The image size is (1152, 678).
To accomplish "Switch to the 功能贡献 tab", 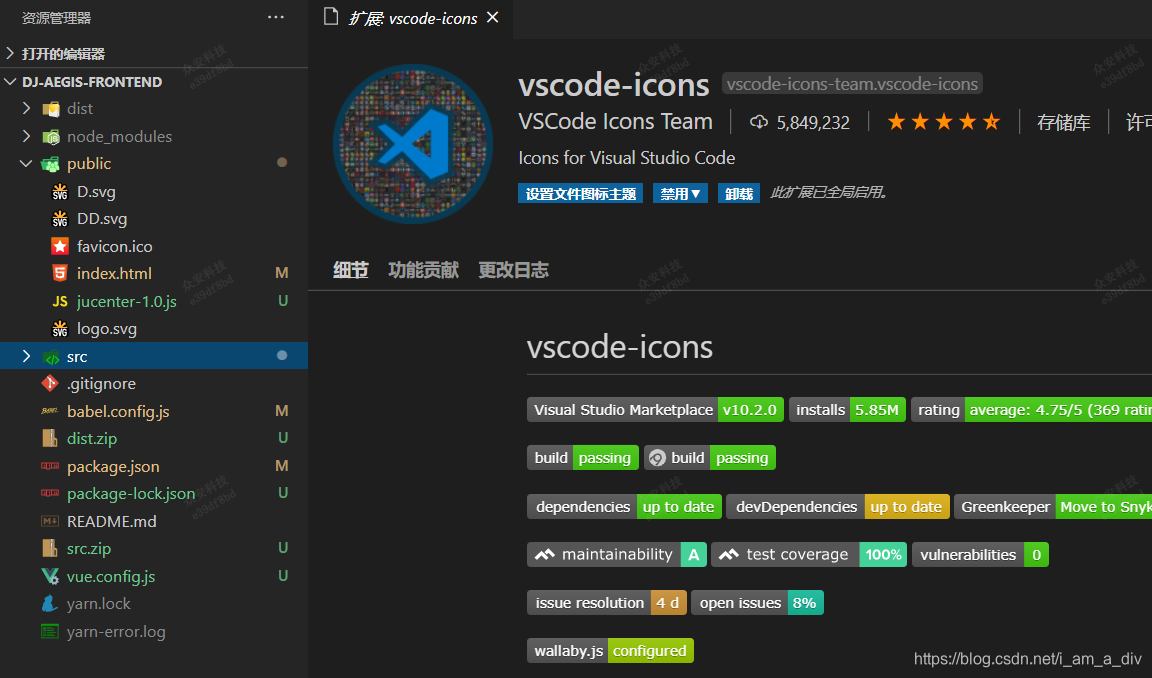I will tap(423, 270).
